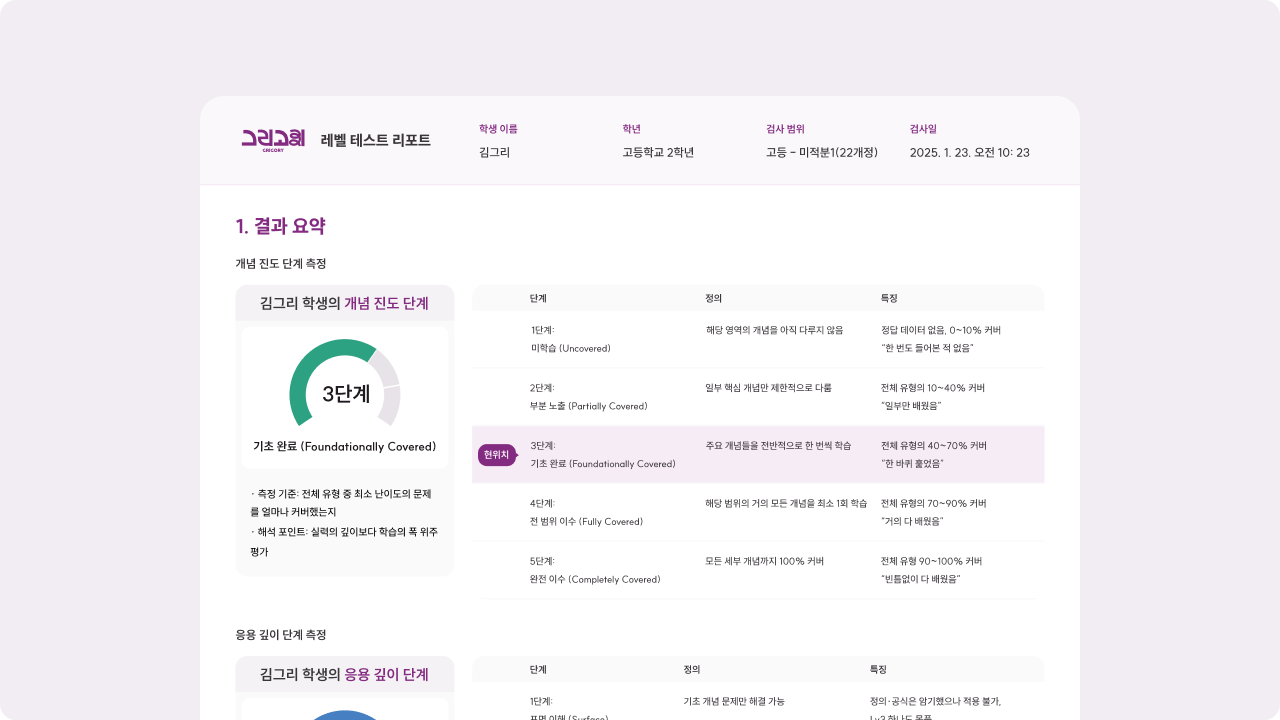The height and width of the screenshot is (720, 1280).
Task: Click the '검사일' label
Action: tap(923, 129)
